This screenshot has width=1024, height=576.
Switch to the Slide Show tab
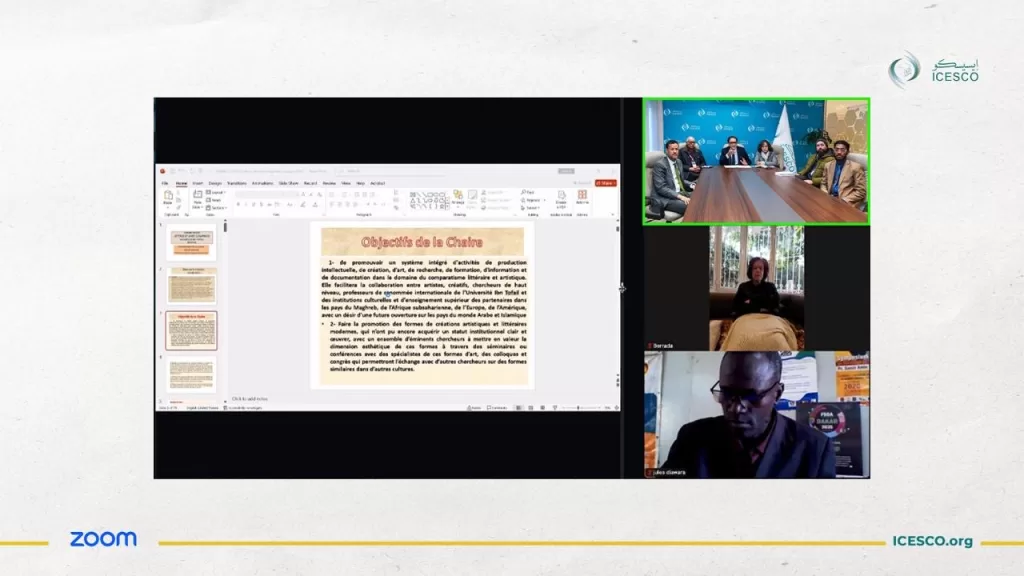[x=288, y=183]
